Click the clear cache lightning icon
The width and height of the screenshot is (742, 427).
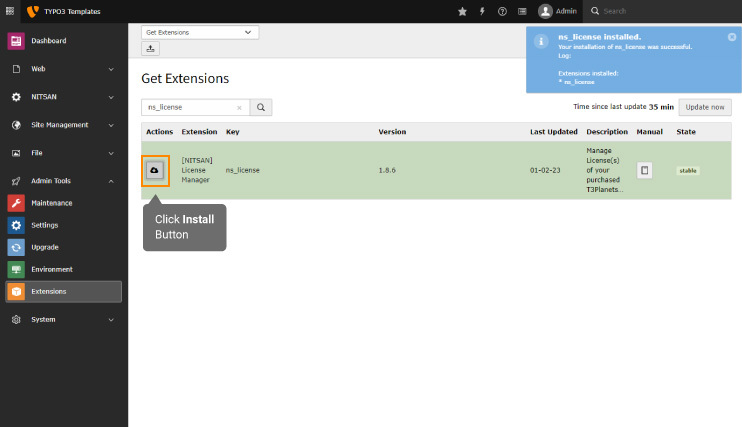click(482, 11)
